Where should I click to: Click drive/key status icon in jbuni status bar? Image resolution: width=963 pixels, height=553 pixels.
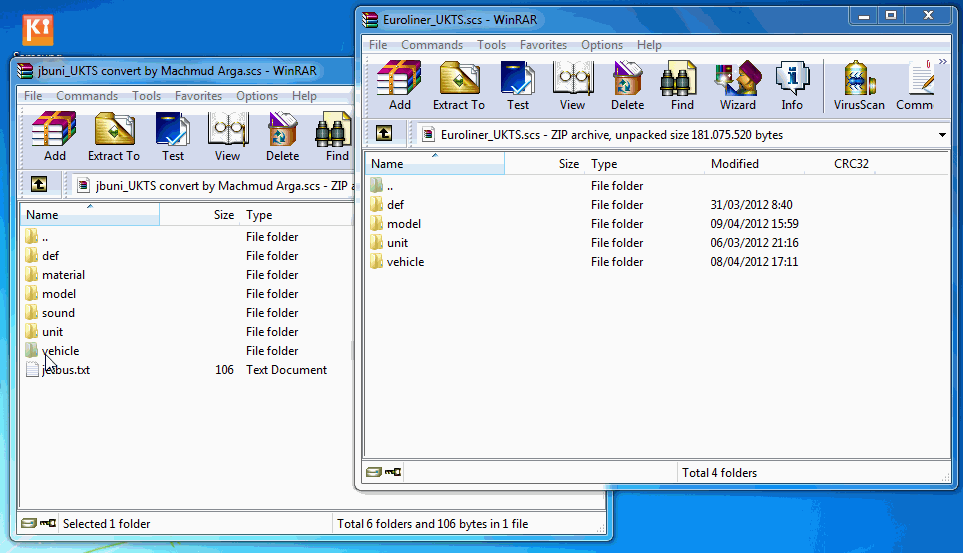(39, 523)
